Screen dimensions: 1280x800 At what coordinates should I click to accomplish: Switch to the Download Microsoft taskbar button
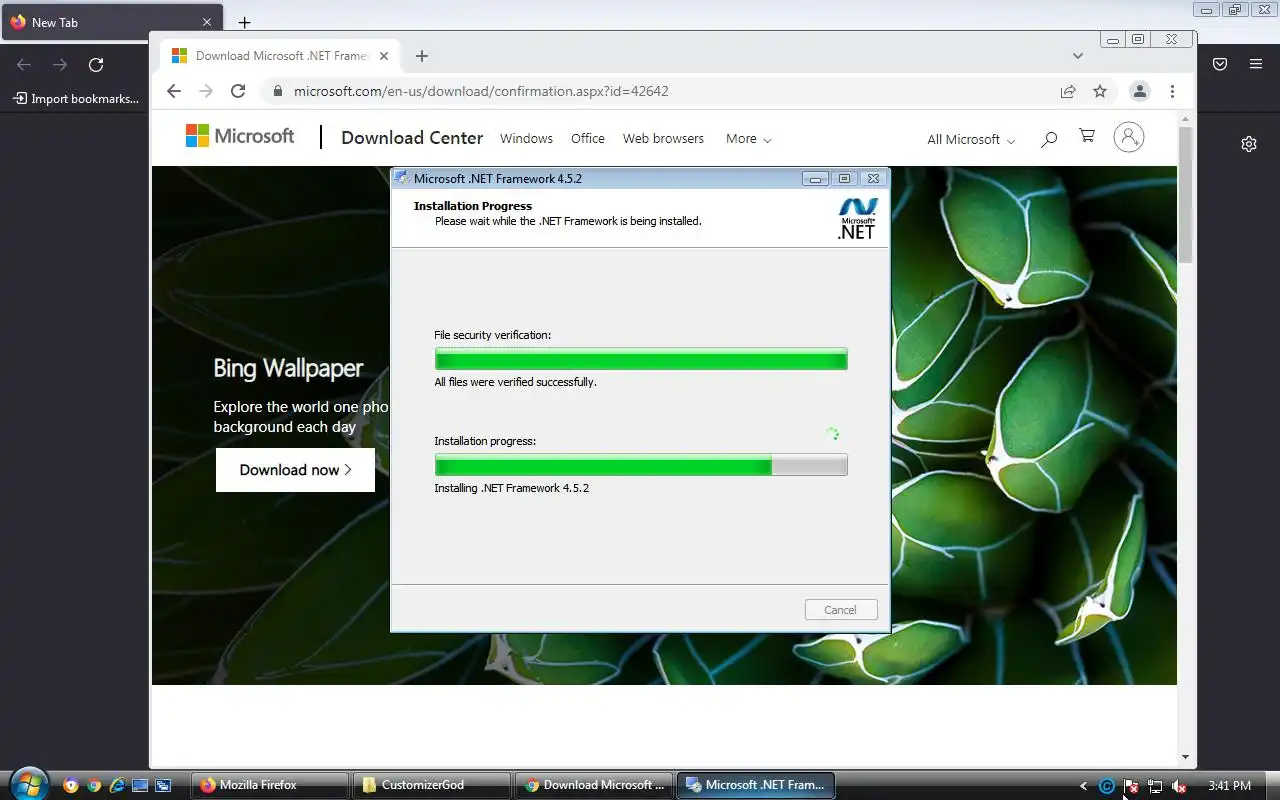(x=596, y=785)
